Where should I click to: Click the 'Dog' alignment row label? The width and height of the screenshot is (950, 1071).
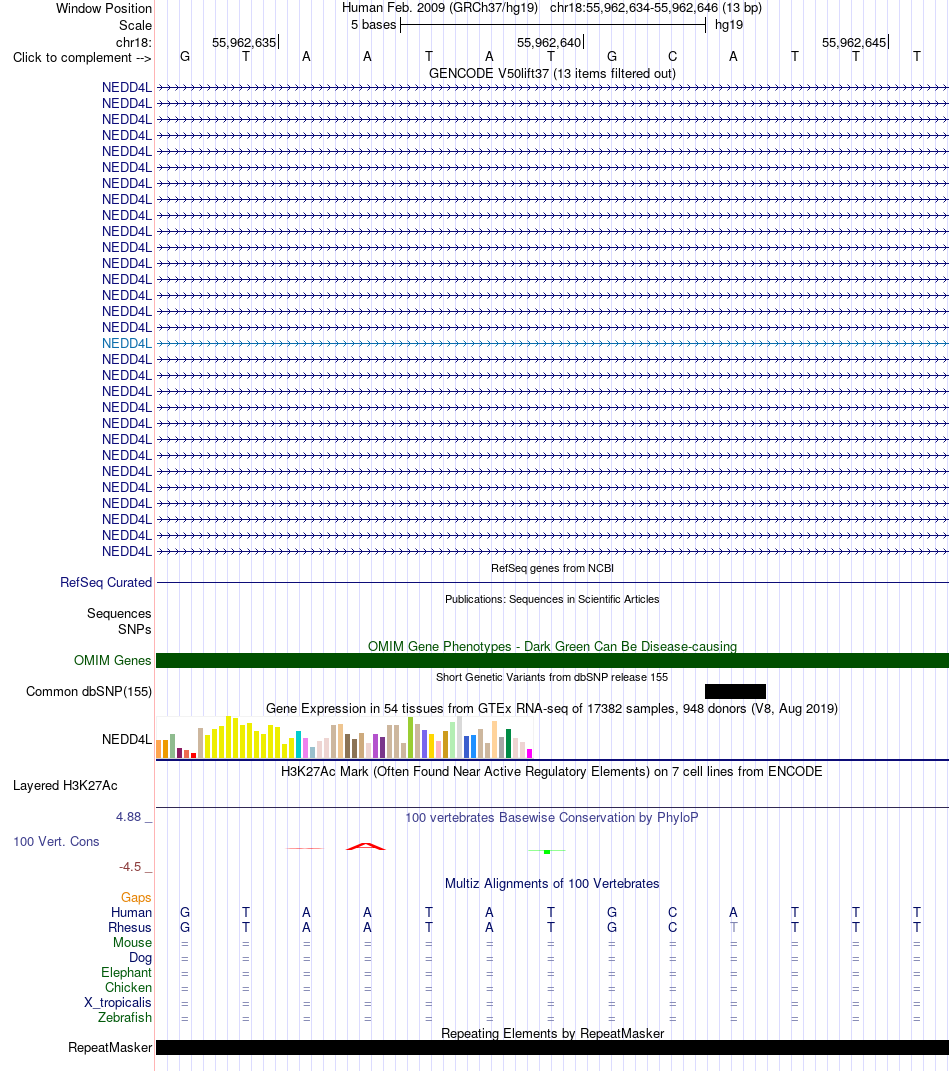click(140, 958)
